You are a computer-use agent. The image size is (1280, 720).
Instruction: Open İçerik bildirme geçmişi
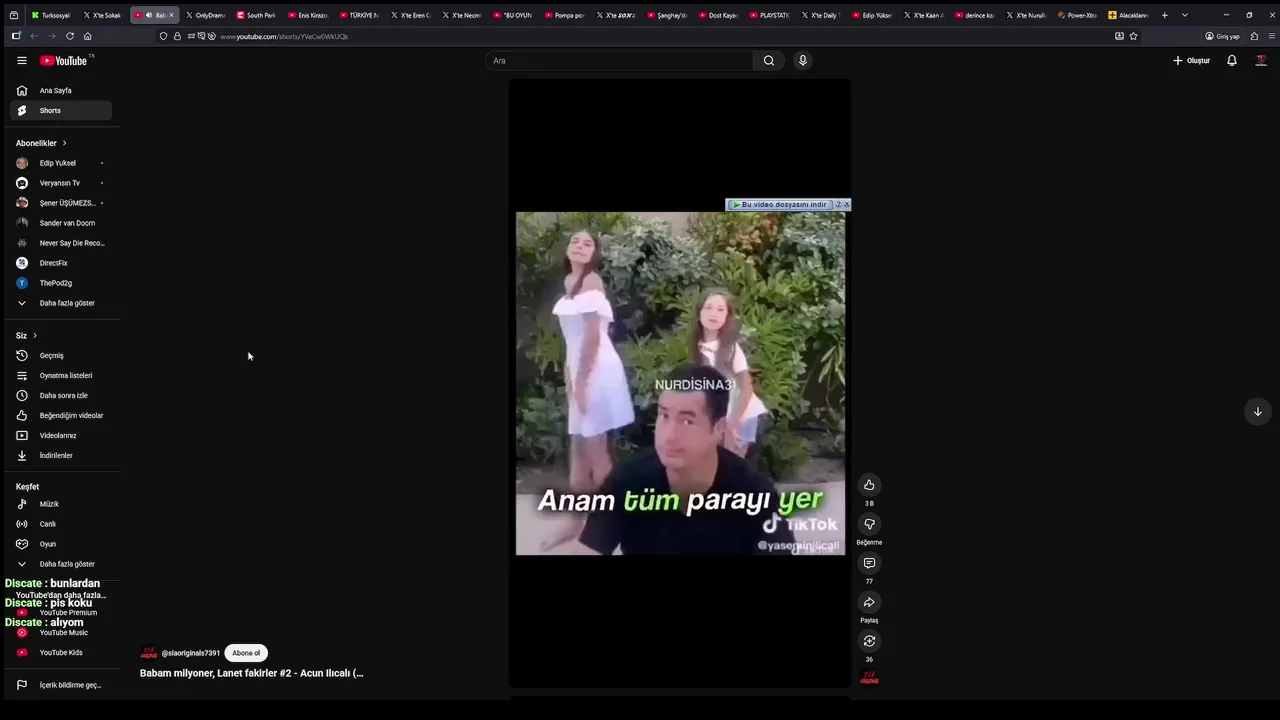point(60,685)
